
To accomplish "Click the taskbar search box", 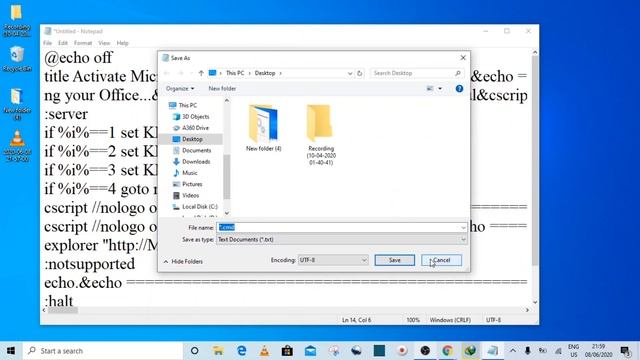I will point(102,351).
